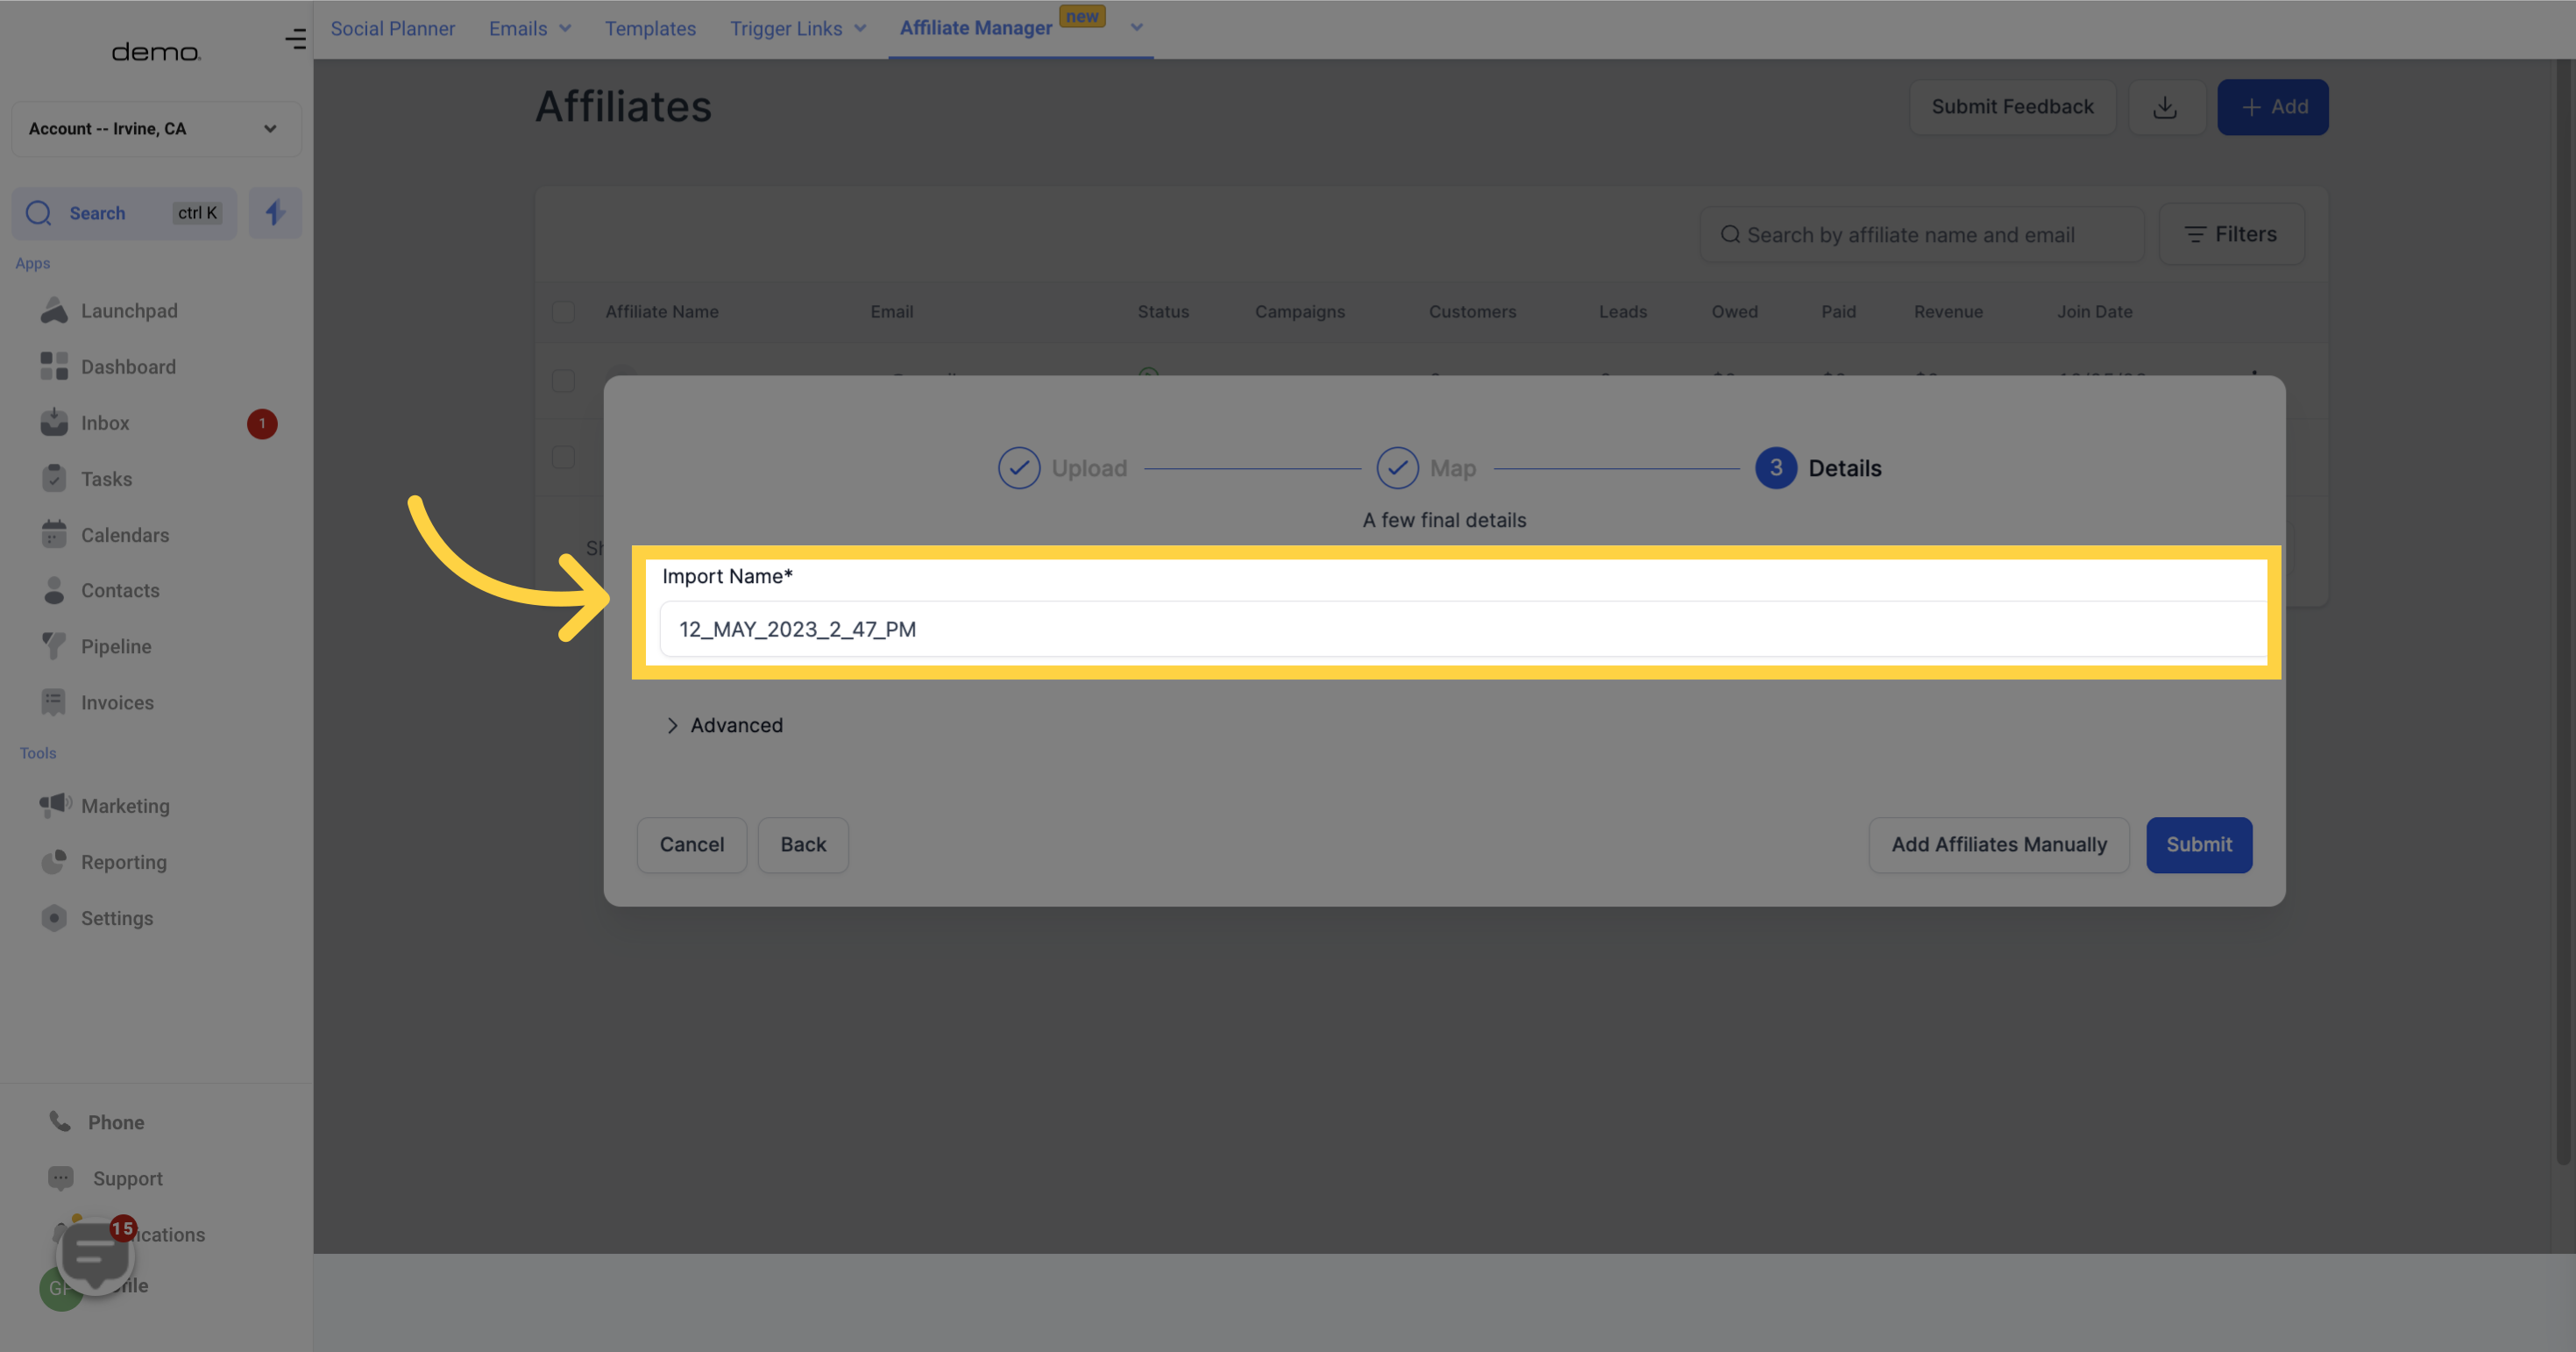2576x1352 pixels.
Task: Open Marketing in sidebar
Action: (x=125, y=806)
